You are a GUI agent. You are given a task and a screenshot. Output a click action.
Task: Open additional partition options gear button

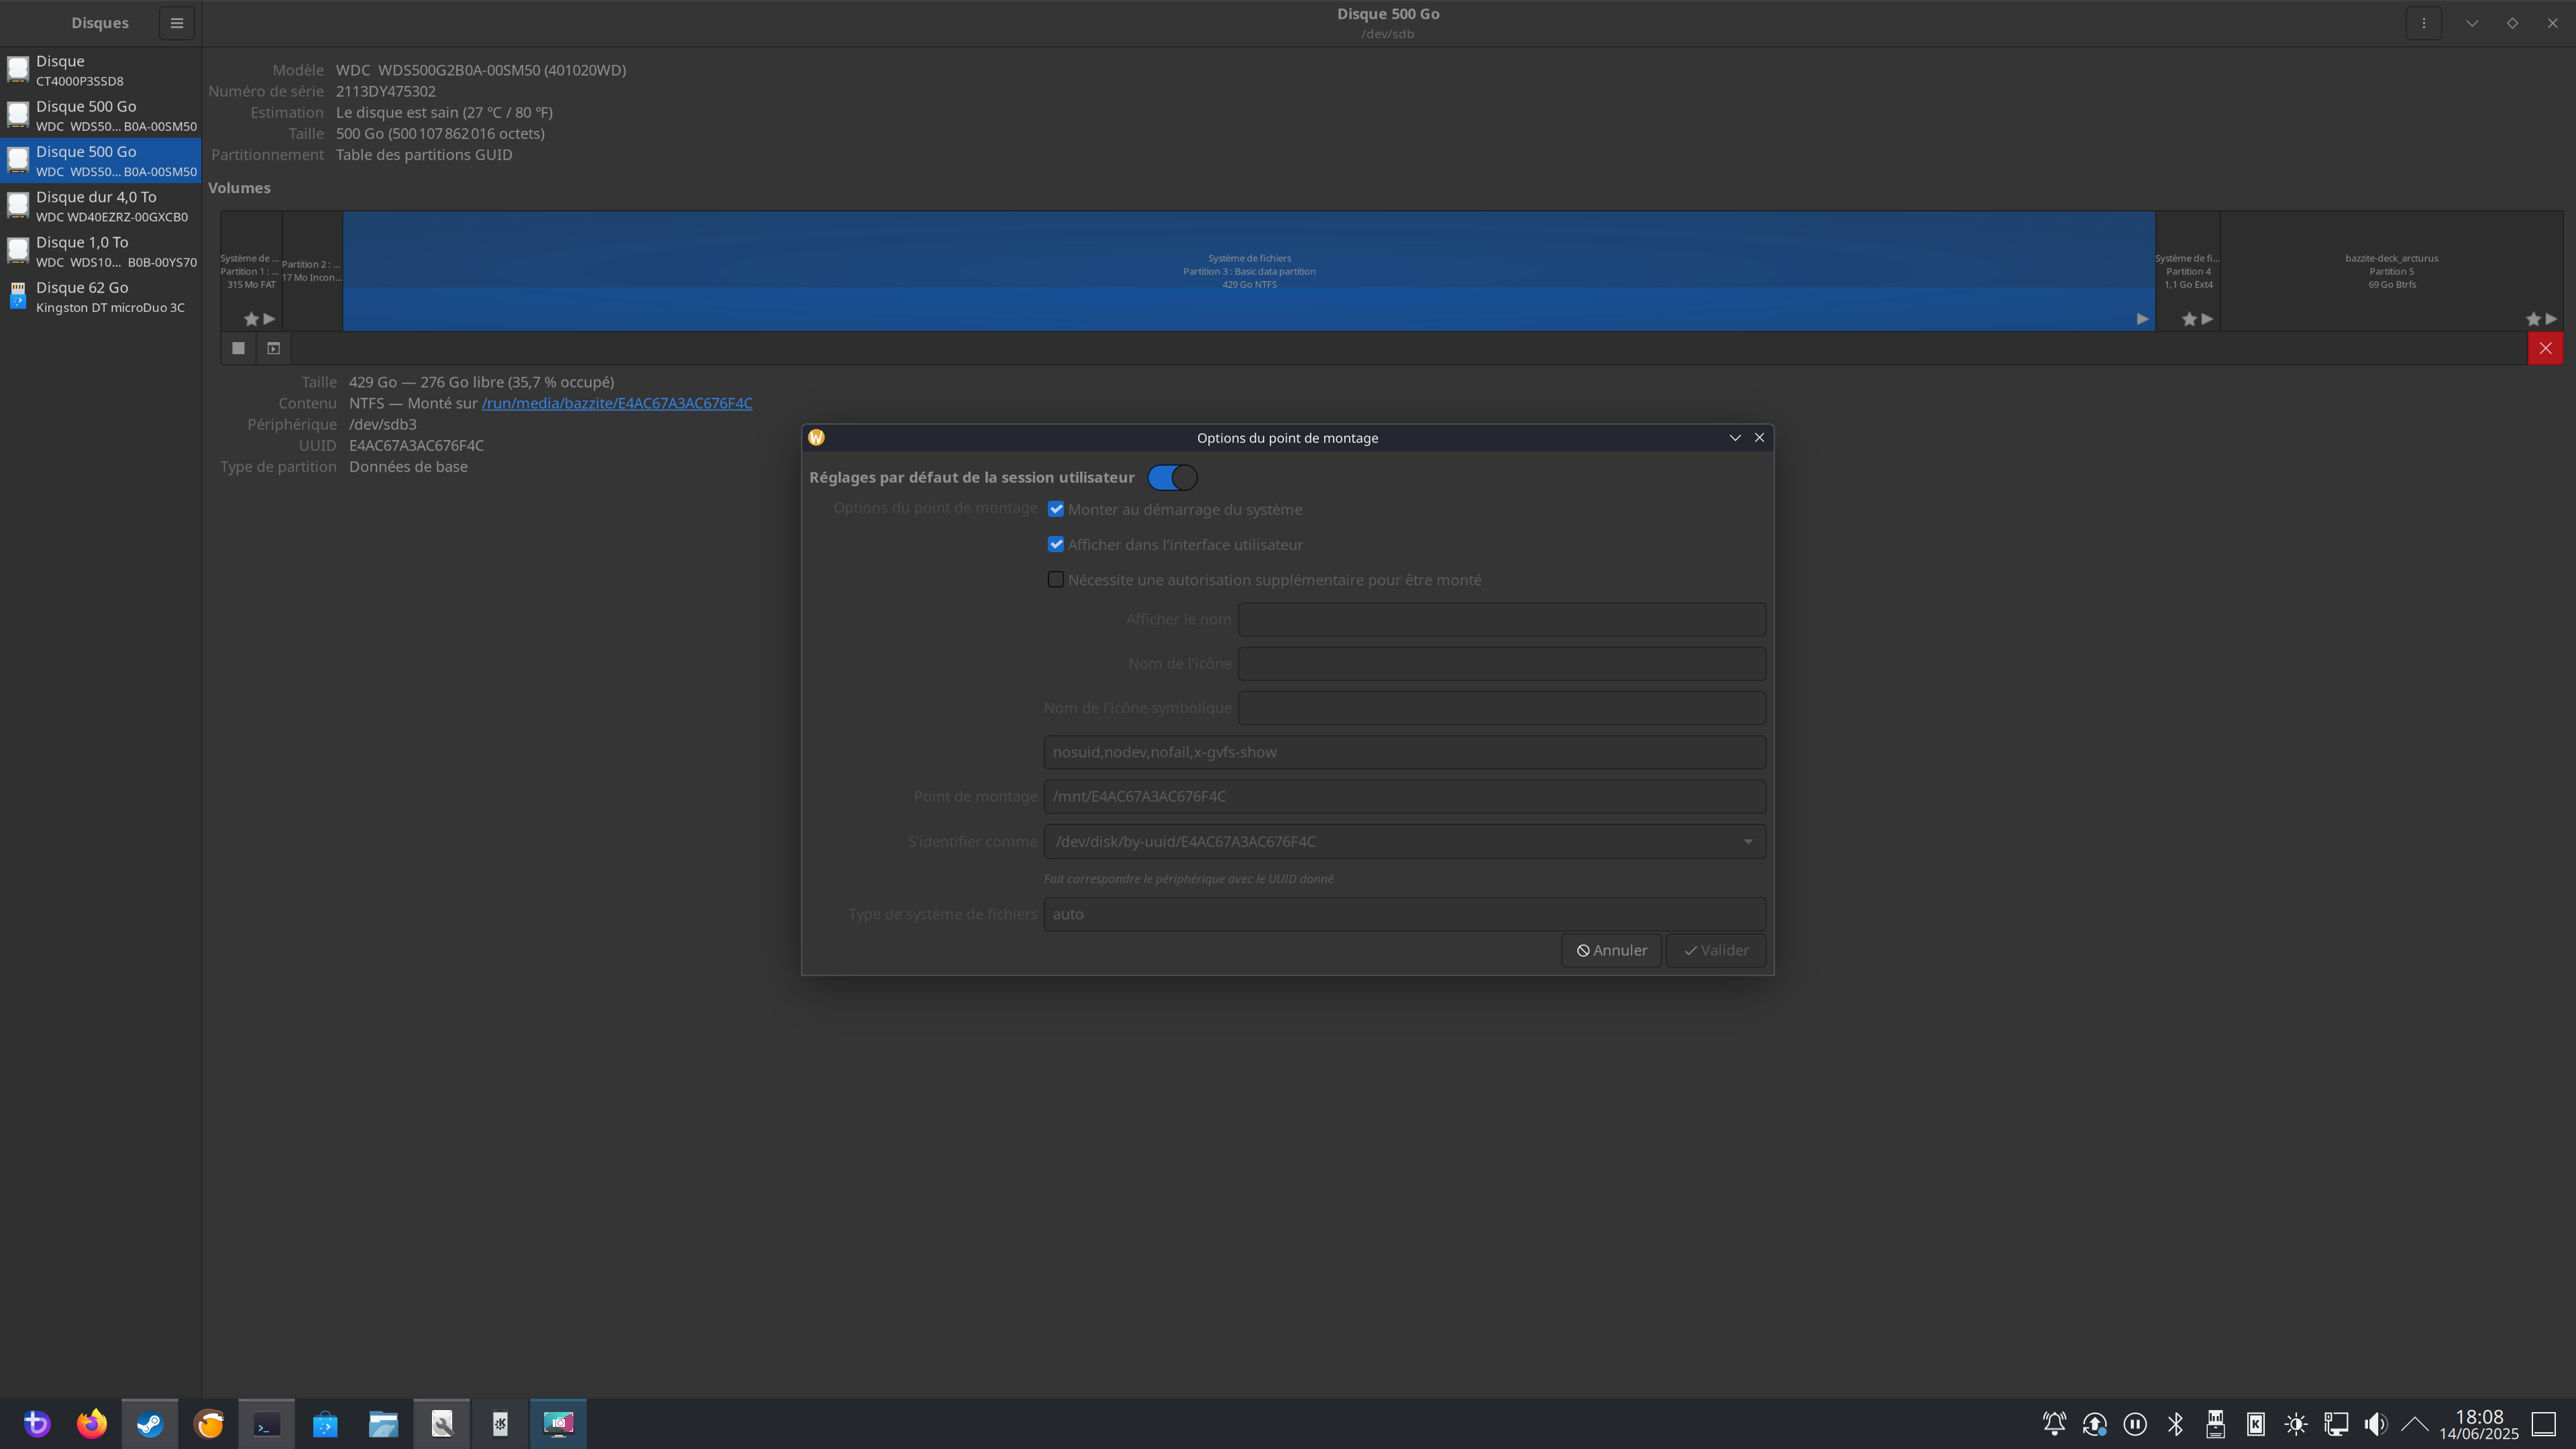pos(273,348)
